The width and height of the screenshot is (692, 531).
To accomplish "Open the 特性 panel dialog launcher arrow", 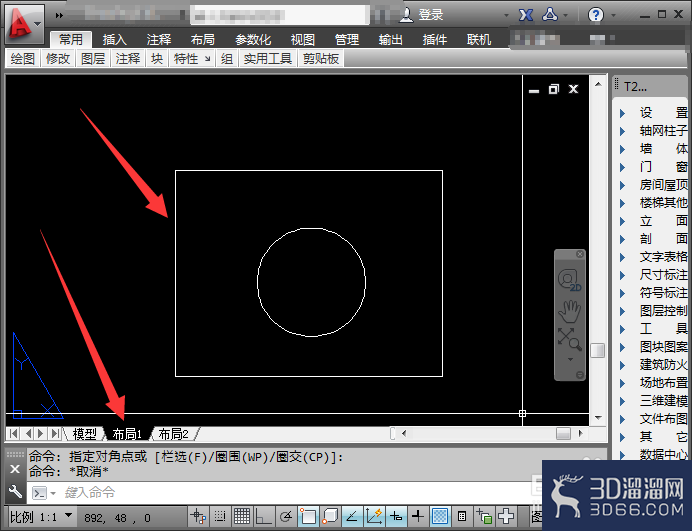I will [x=207, y=58].
